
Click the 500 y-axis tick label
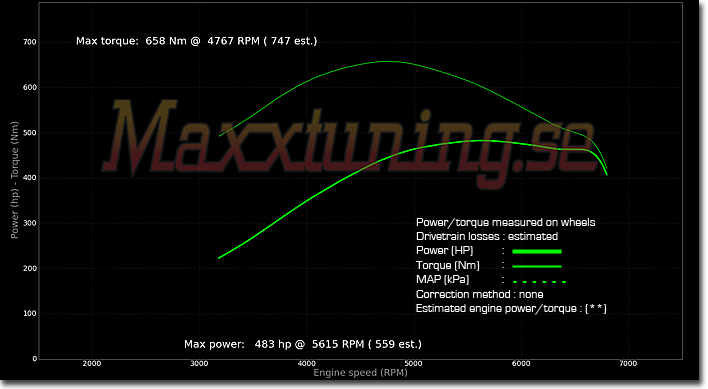pos(30,133)
